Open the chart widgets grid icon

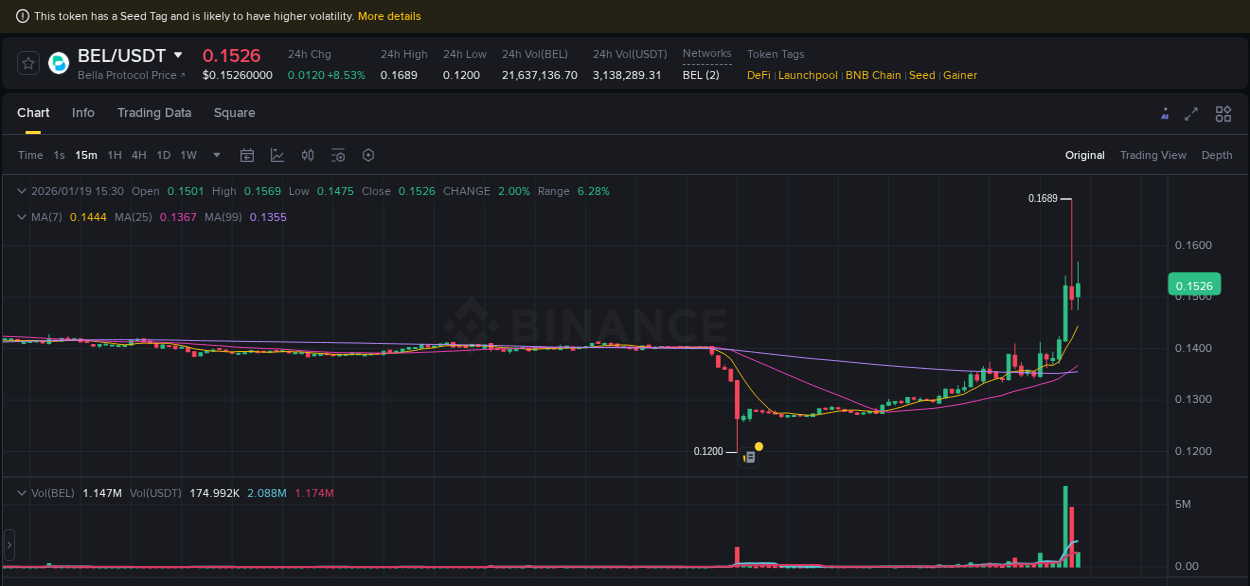[1223, 113]
